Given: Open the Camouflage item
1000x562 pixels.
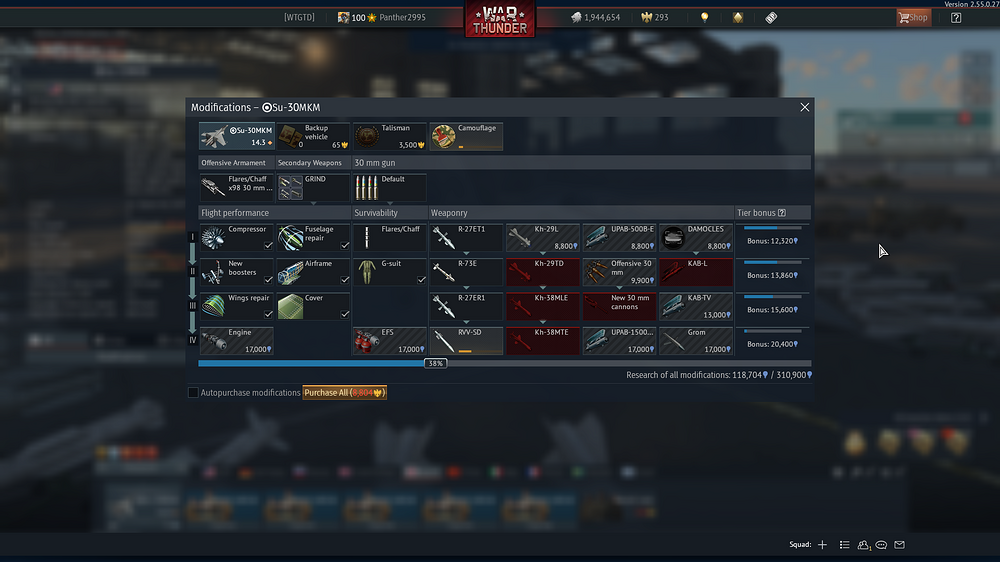Looking at the screenshot, I should (x=466, y=137).
